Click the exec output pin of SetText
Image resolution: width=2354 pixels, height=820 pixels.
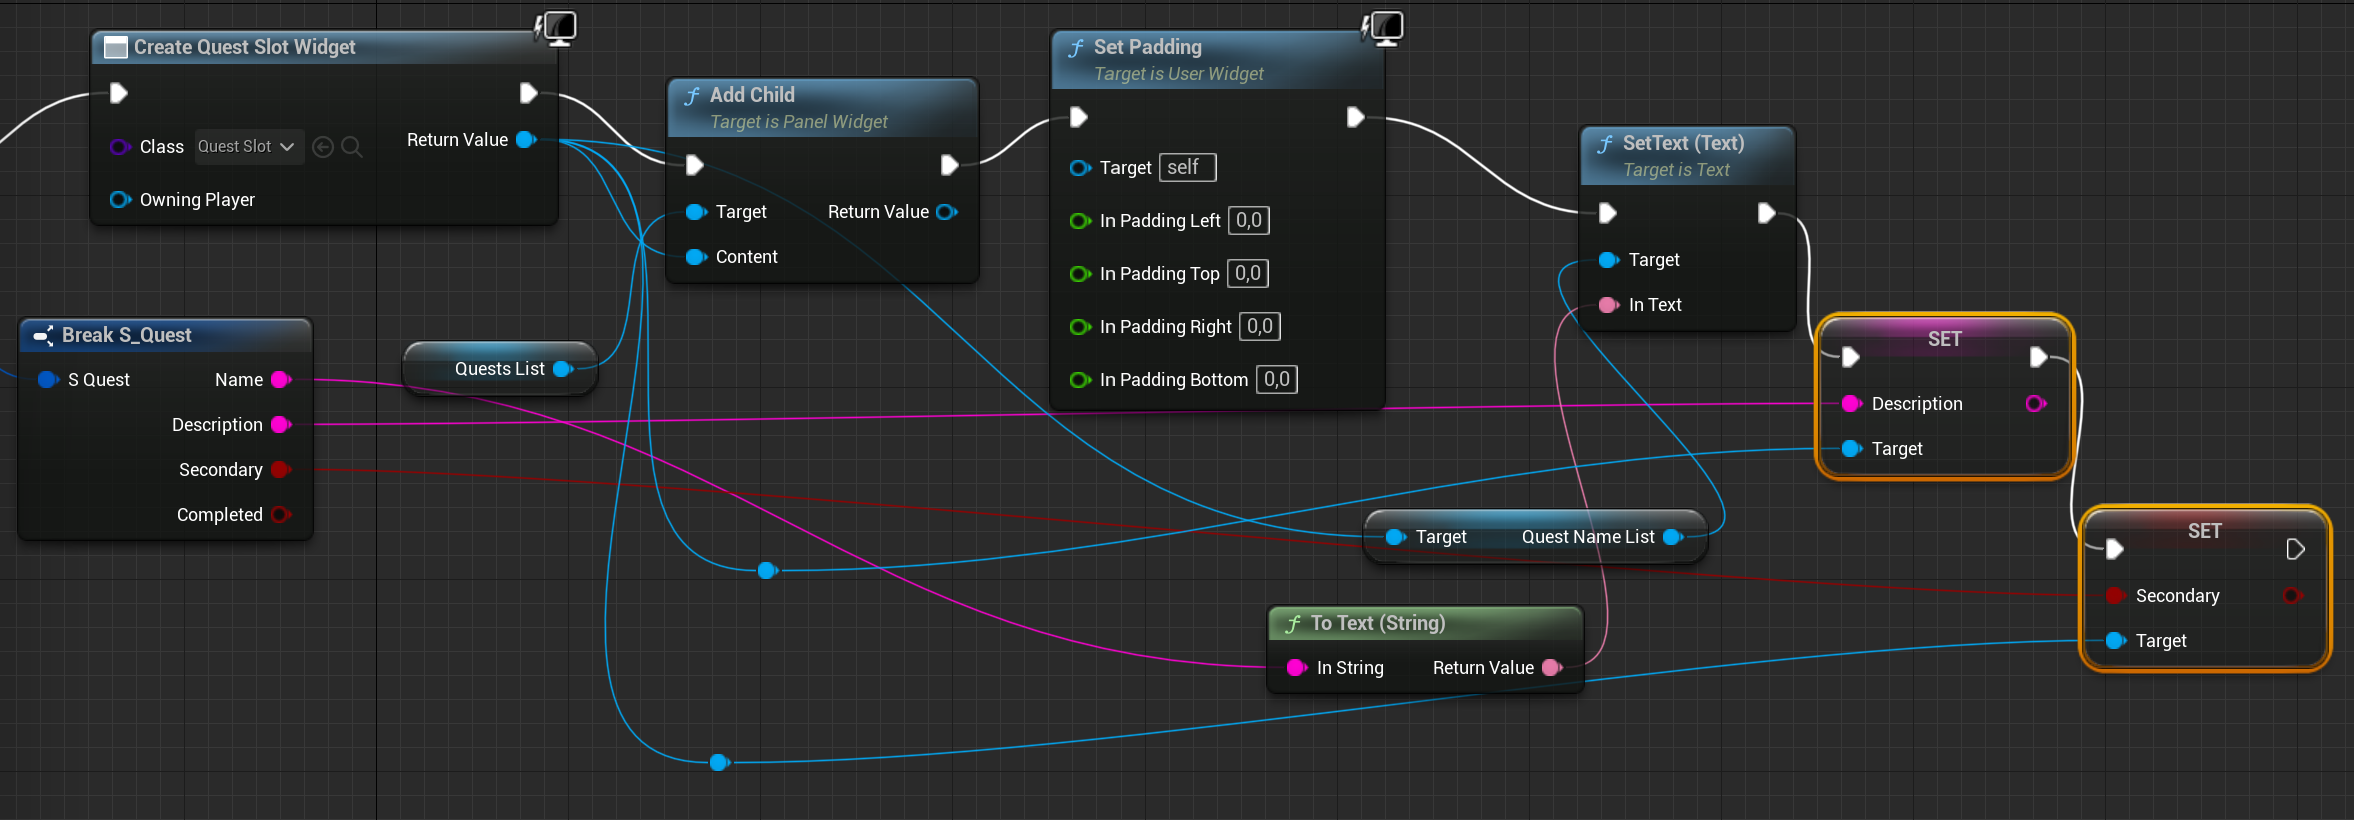(x=1767, y=213)
